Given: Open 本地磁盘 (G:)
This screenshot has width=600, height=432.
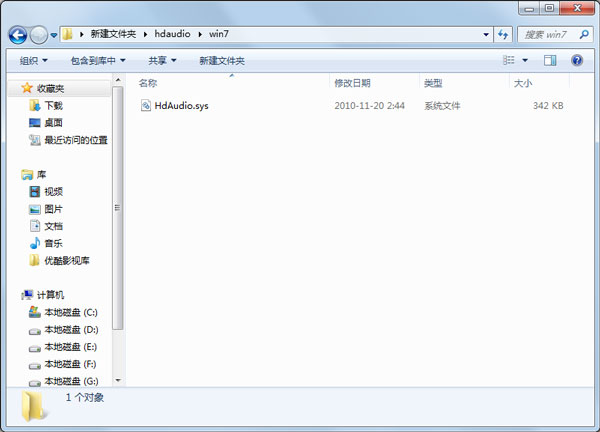Looking at the screenshot, I should click(71, 381).
